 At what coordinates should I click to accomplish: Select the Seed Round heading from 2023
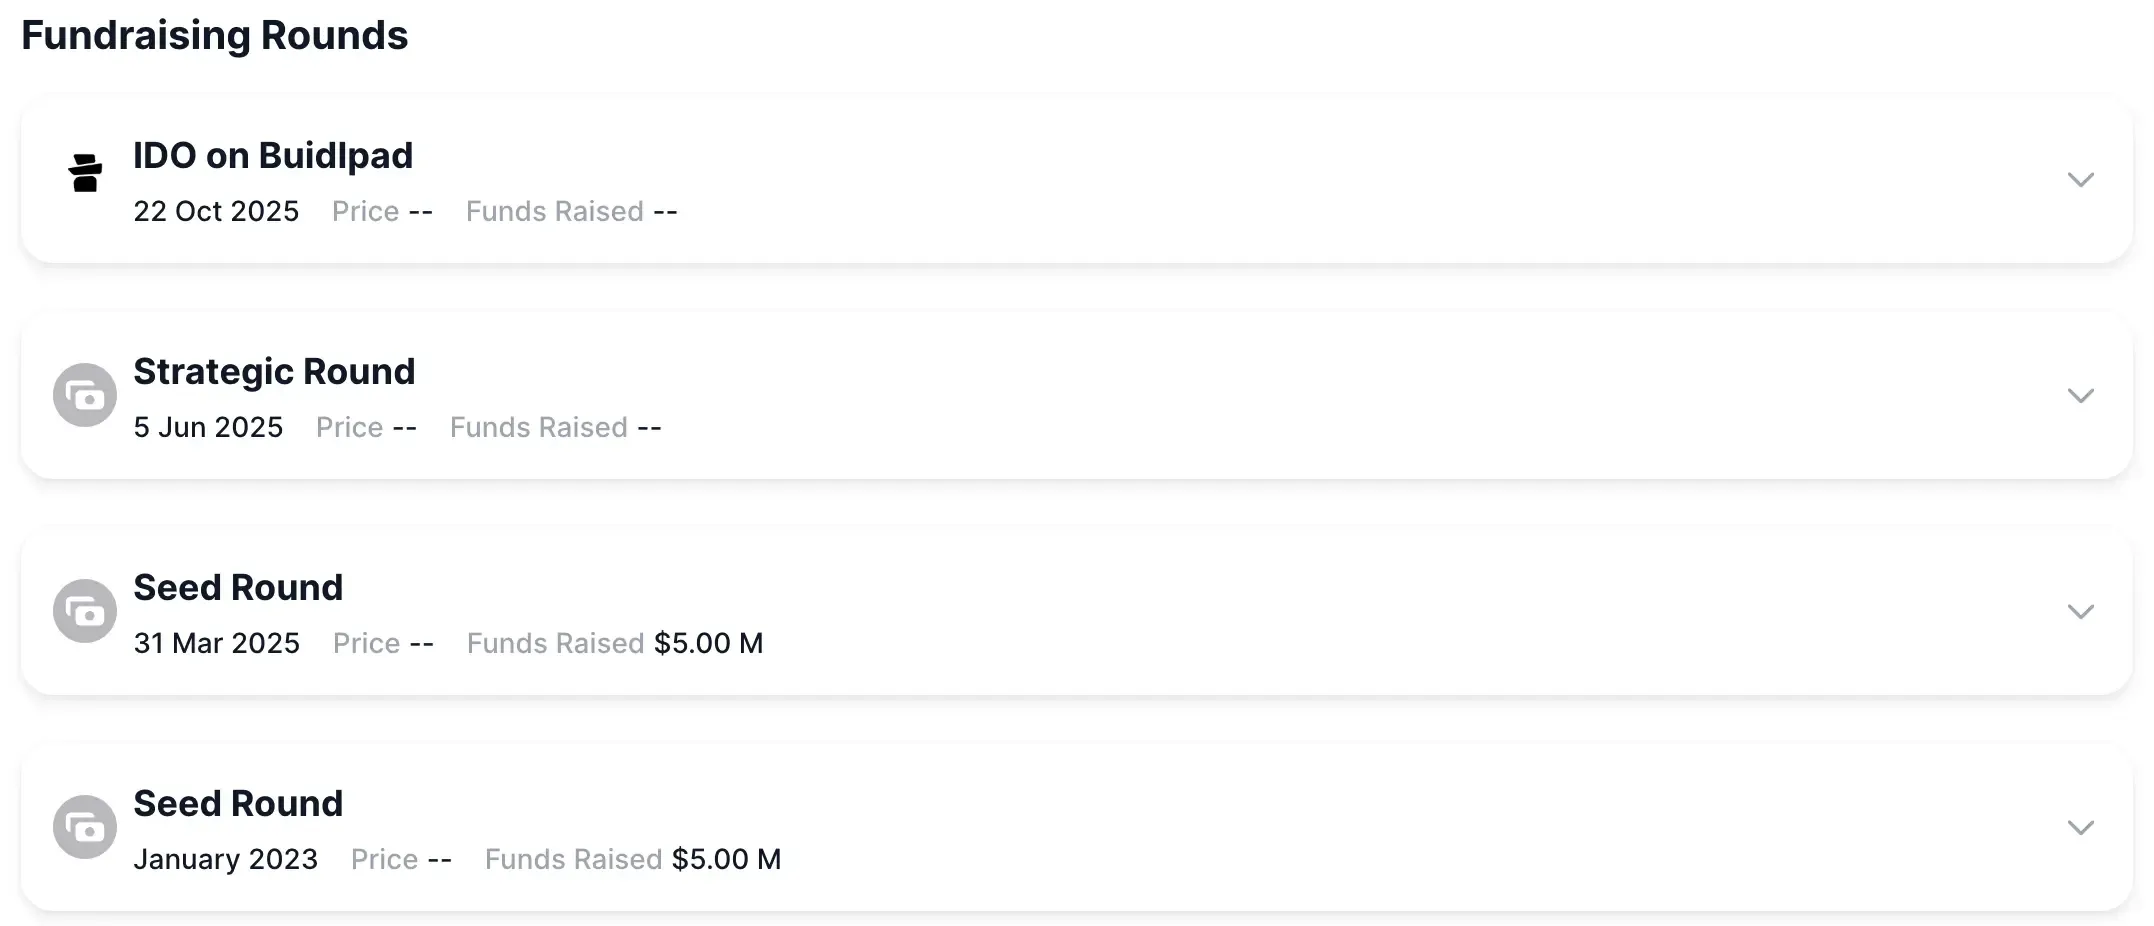(238, 803)
